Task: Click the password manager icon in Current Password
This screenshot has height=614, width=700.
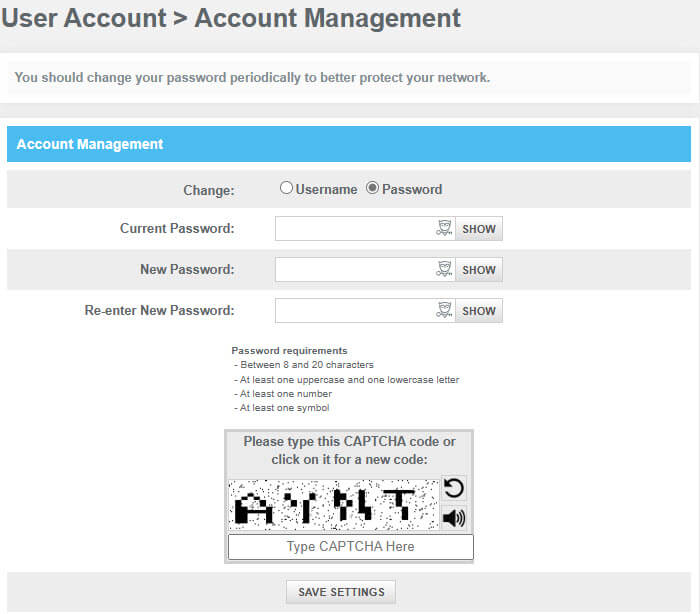Action: pos(444,229)
